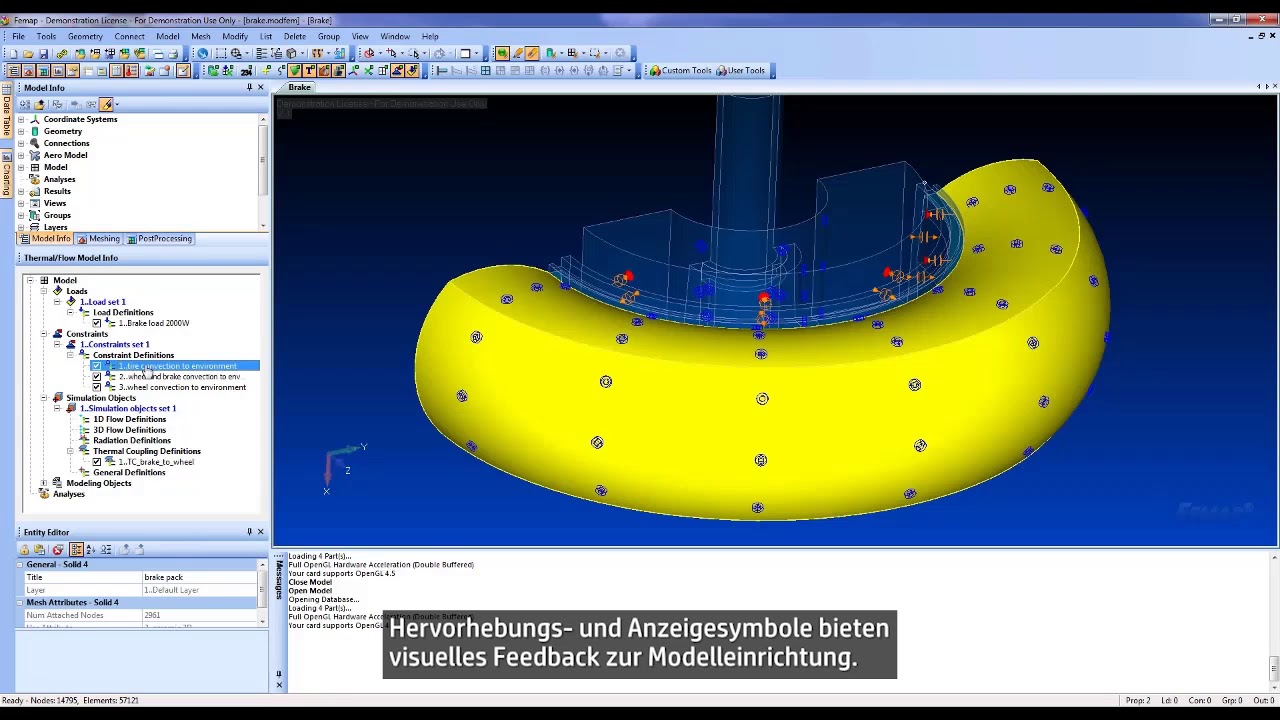Screen dimensions: 1280x720
Task: Click the alphabetical sort icon in Entity Editor
Action: click(90, 549)
